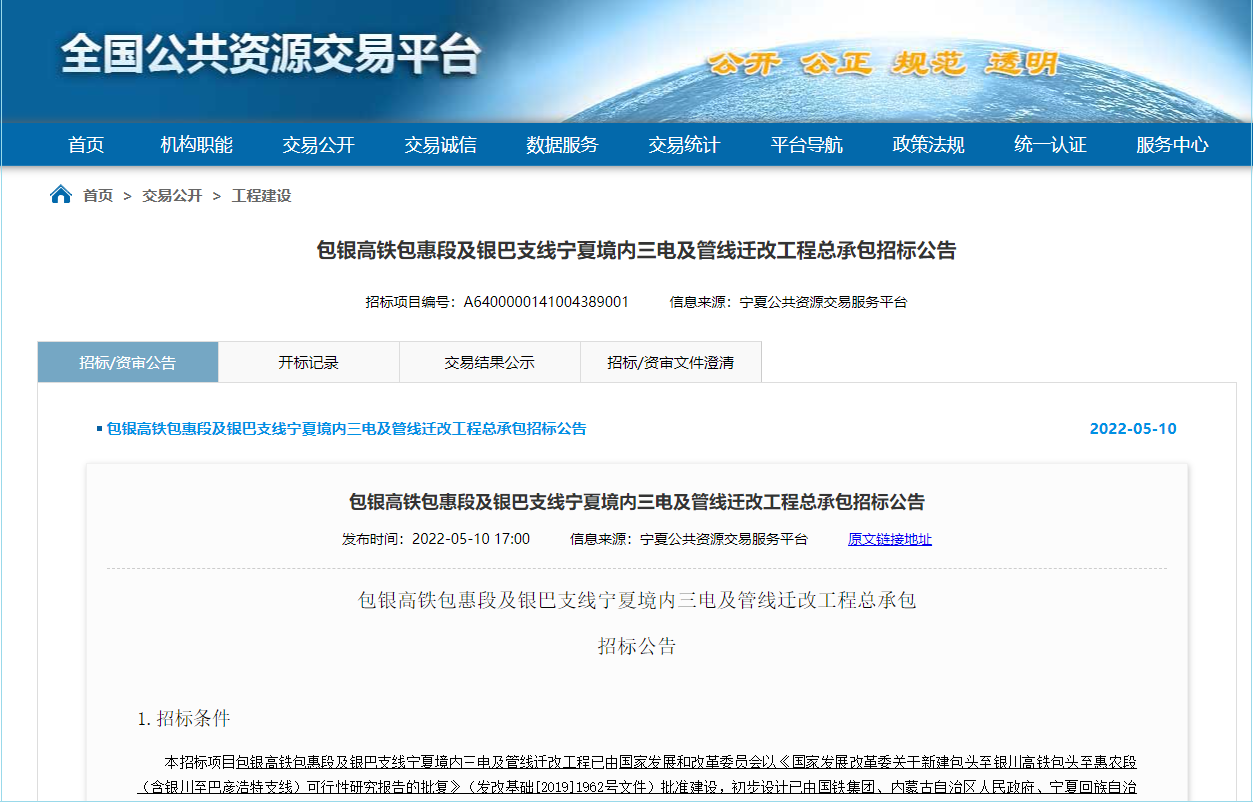Open 数据服务 navigation item

click(x=562, y=145)
